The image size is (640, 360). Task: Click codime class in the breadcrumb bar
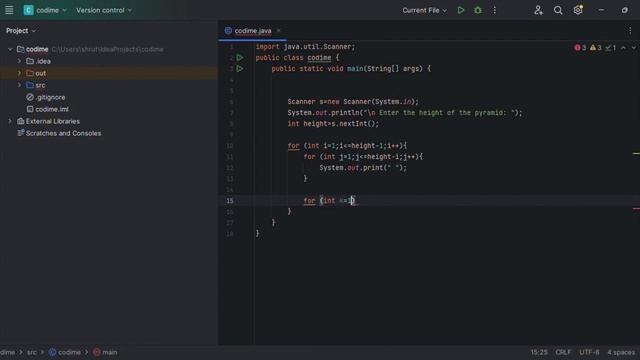tap(64, 352)
